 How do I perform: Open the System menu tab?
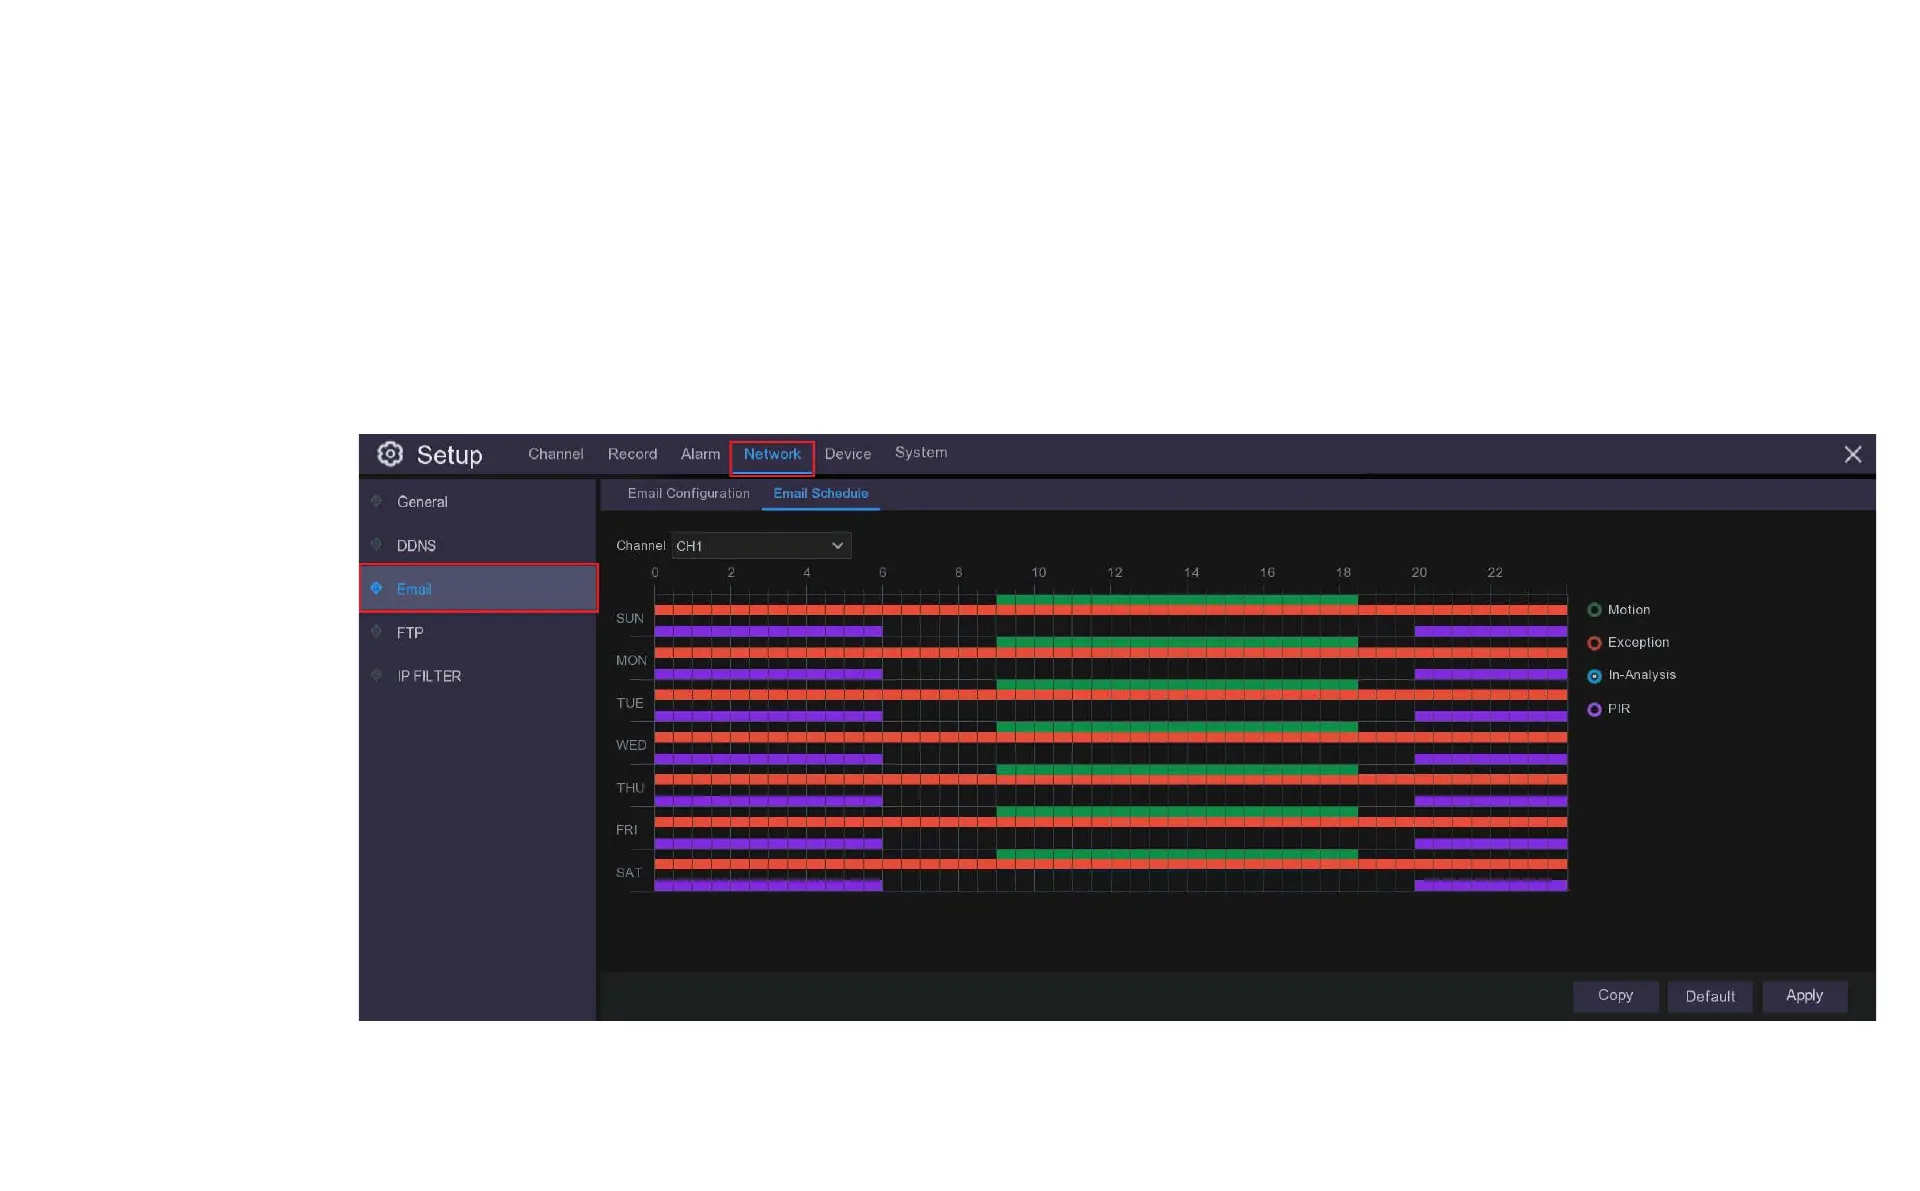tap(920, 453)
